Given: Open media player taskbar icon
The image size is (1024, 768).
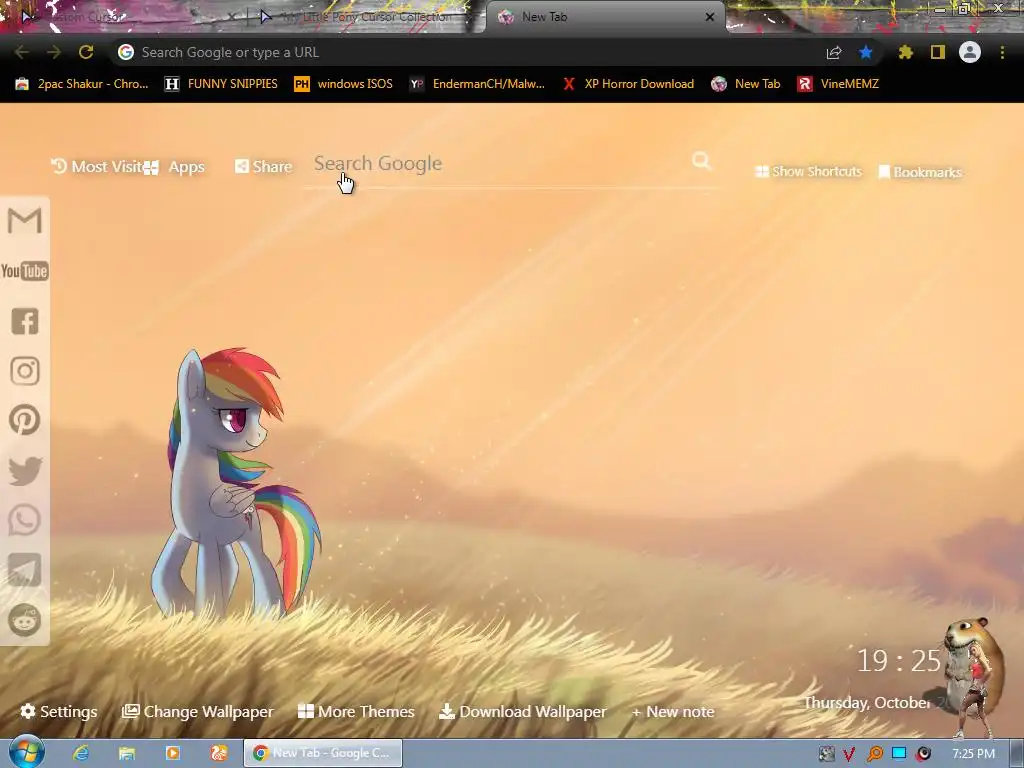Looking at the screenshot, I should click(173, 754).
